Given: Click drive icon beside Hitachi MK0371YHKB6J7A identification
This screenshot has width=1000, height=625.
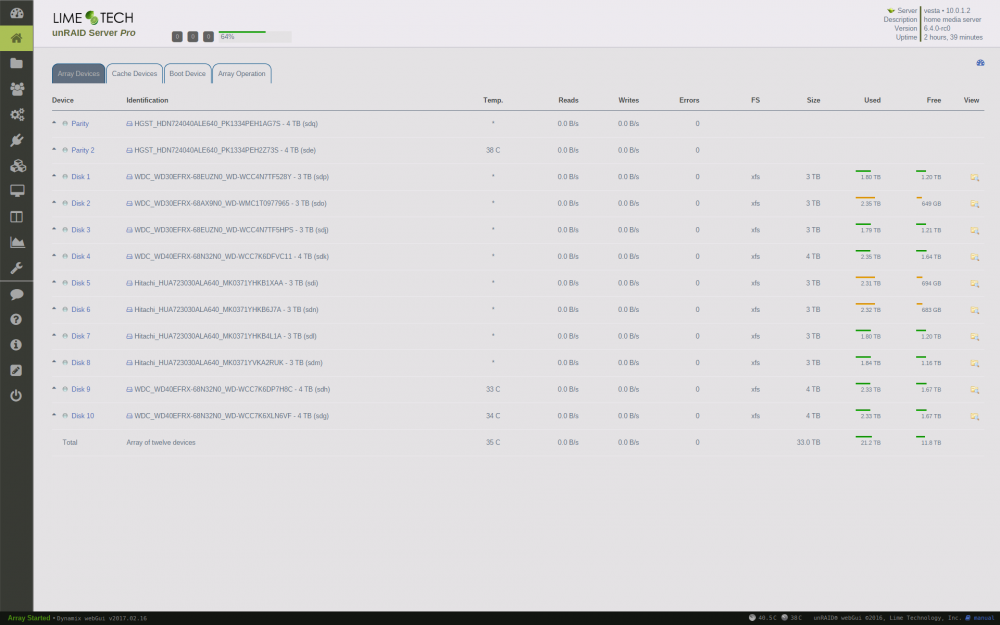Looking at the screenshot, I should 129,309.
